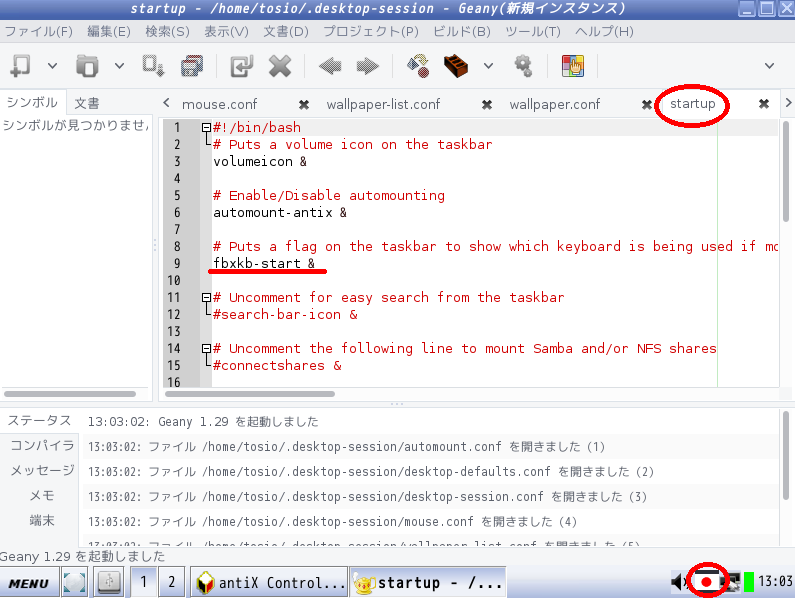The image size is (795, 598).
Task: Open the 文書(D) menu
Action: pos(286,31)
